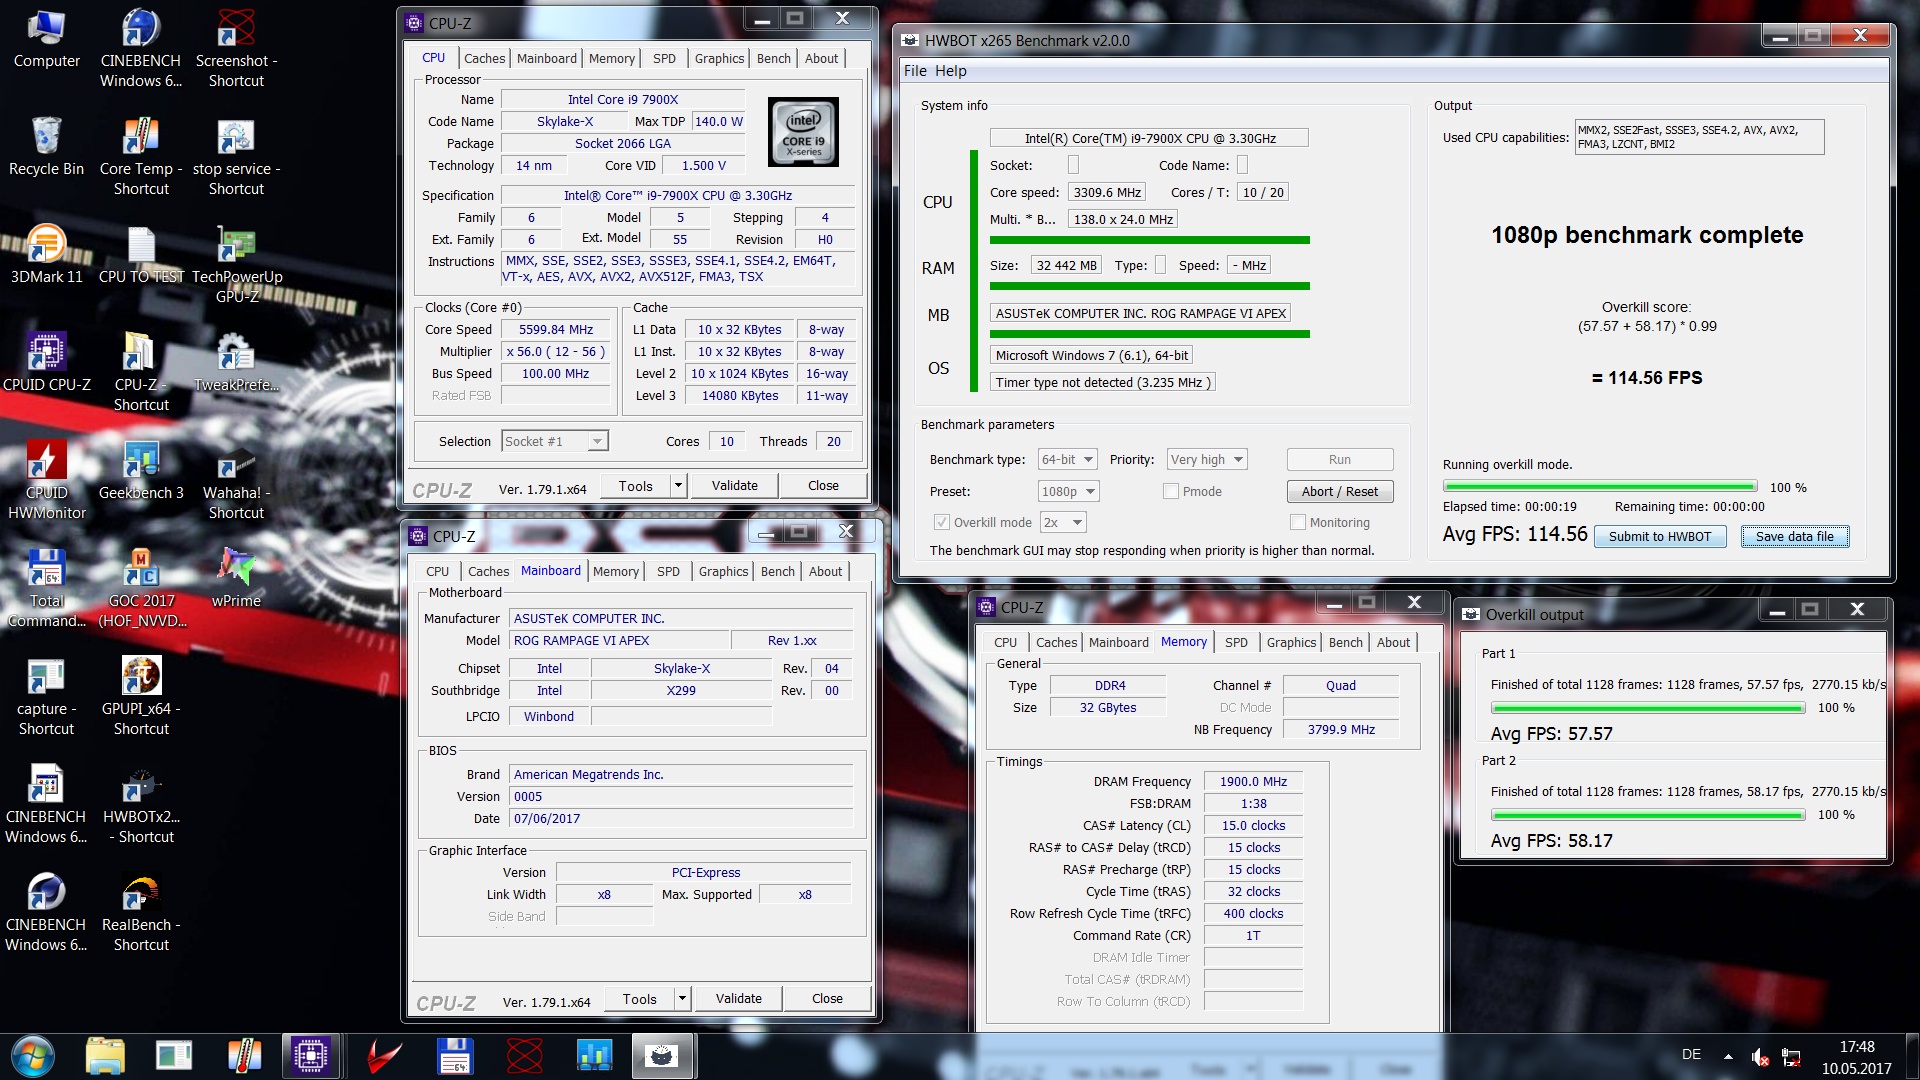
Task: Open the CPU TO TEST file icon
Action: click(x=141, y=255)
